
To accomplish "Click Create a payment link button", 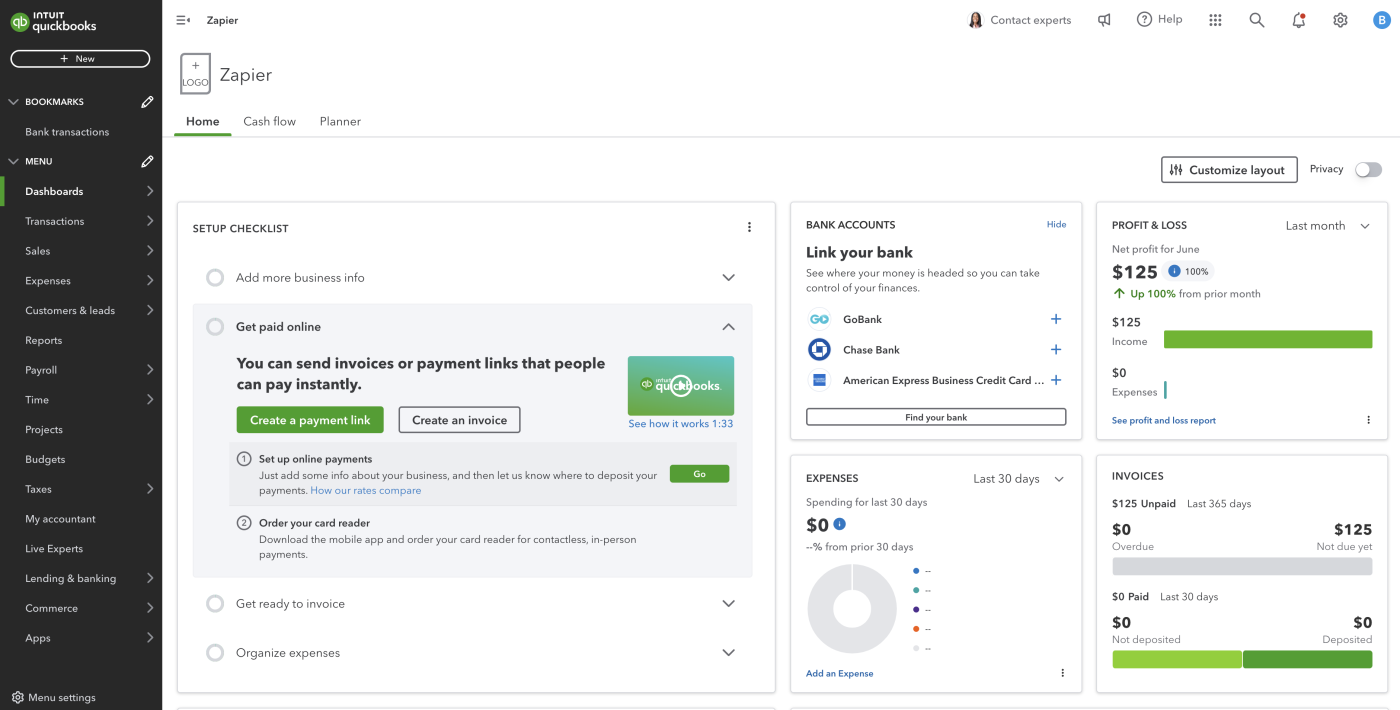I will (310, 420).
